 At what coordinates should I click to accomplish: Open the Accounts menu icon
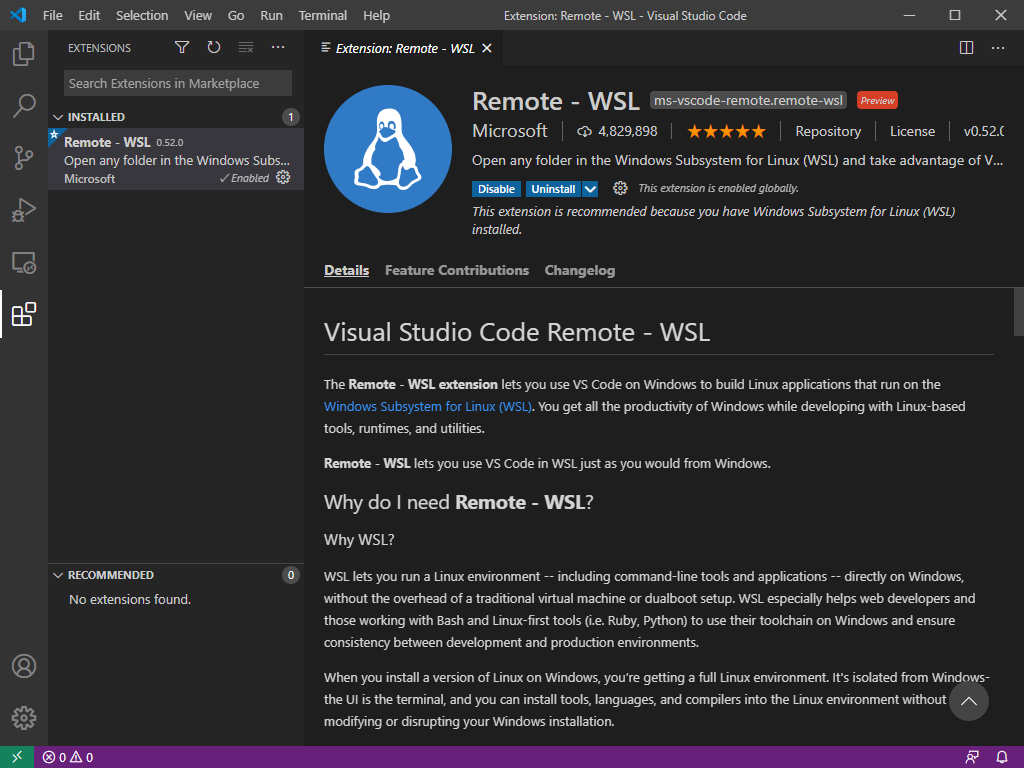[24, 666]
